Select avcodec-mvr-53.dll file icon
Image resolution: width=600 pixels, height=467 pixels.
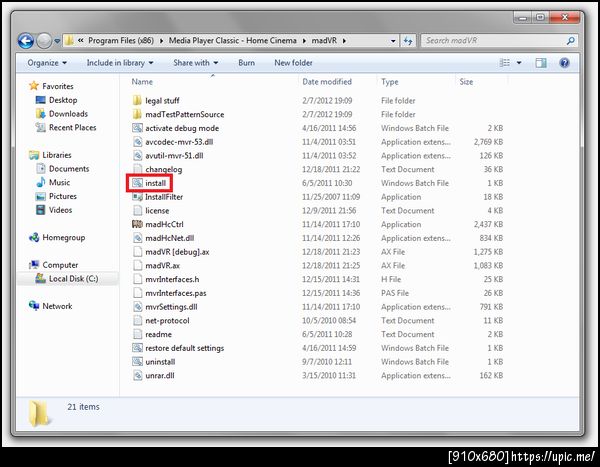tap(137, 142)
